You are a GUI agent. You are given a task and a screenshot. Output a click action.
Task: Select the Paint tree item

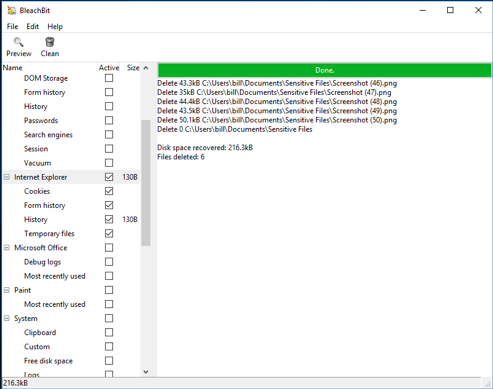(x=22, y=290)
